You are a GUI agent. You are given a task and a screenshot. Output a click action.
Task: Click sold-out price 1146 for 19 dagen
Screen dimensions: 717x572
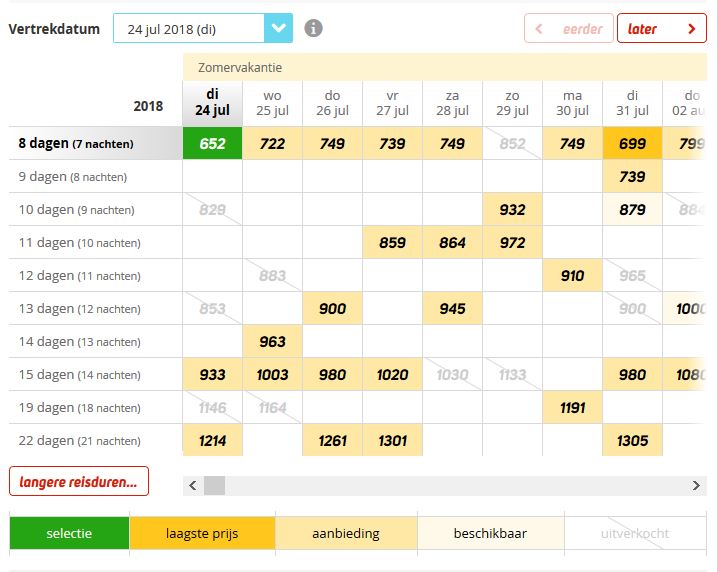(x=213, y=407)
